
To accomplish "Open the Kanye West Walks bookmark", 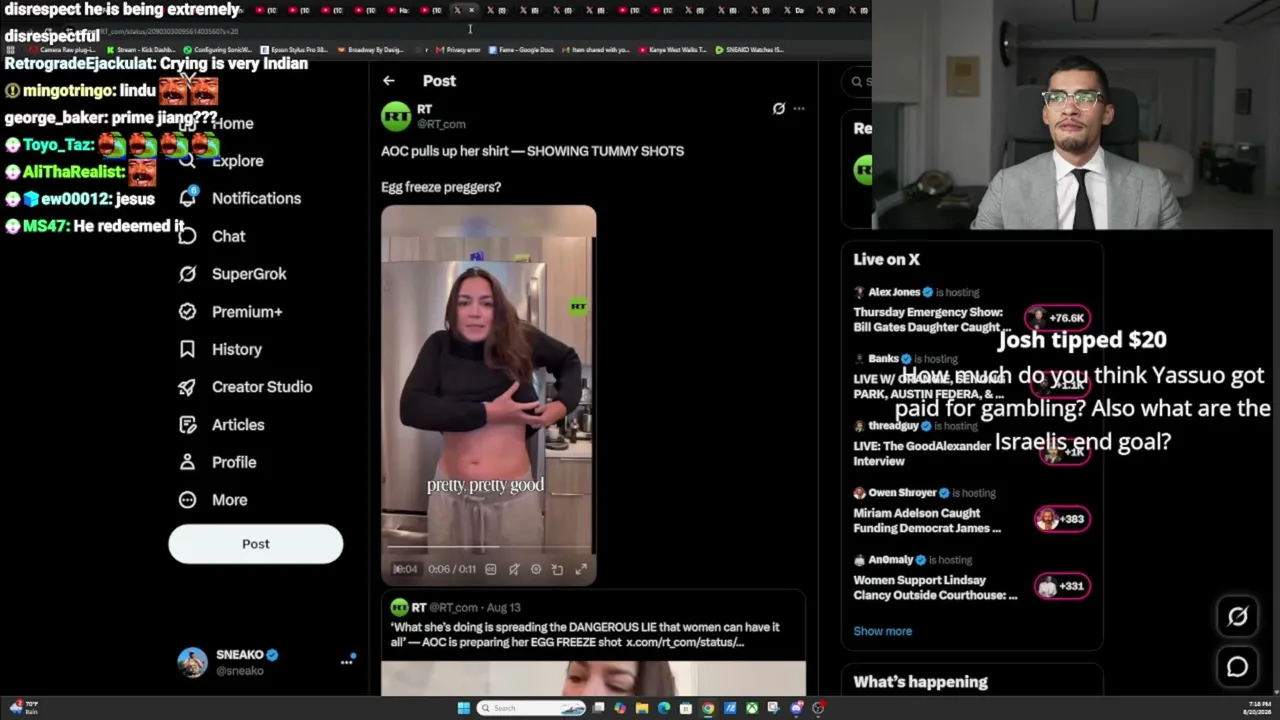I will click(x=672, y=49).
